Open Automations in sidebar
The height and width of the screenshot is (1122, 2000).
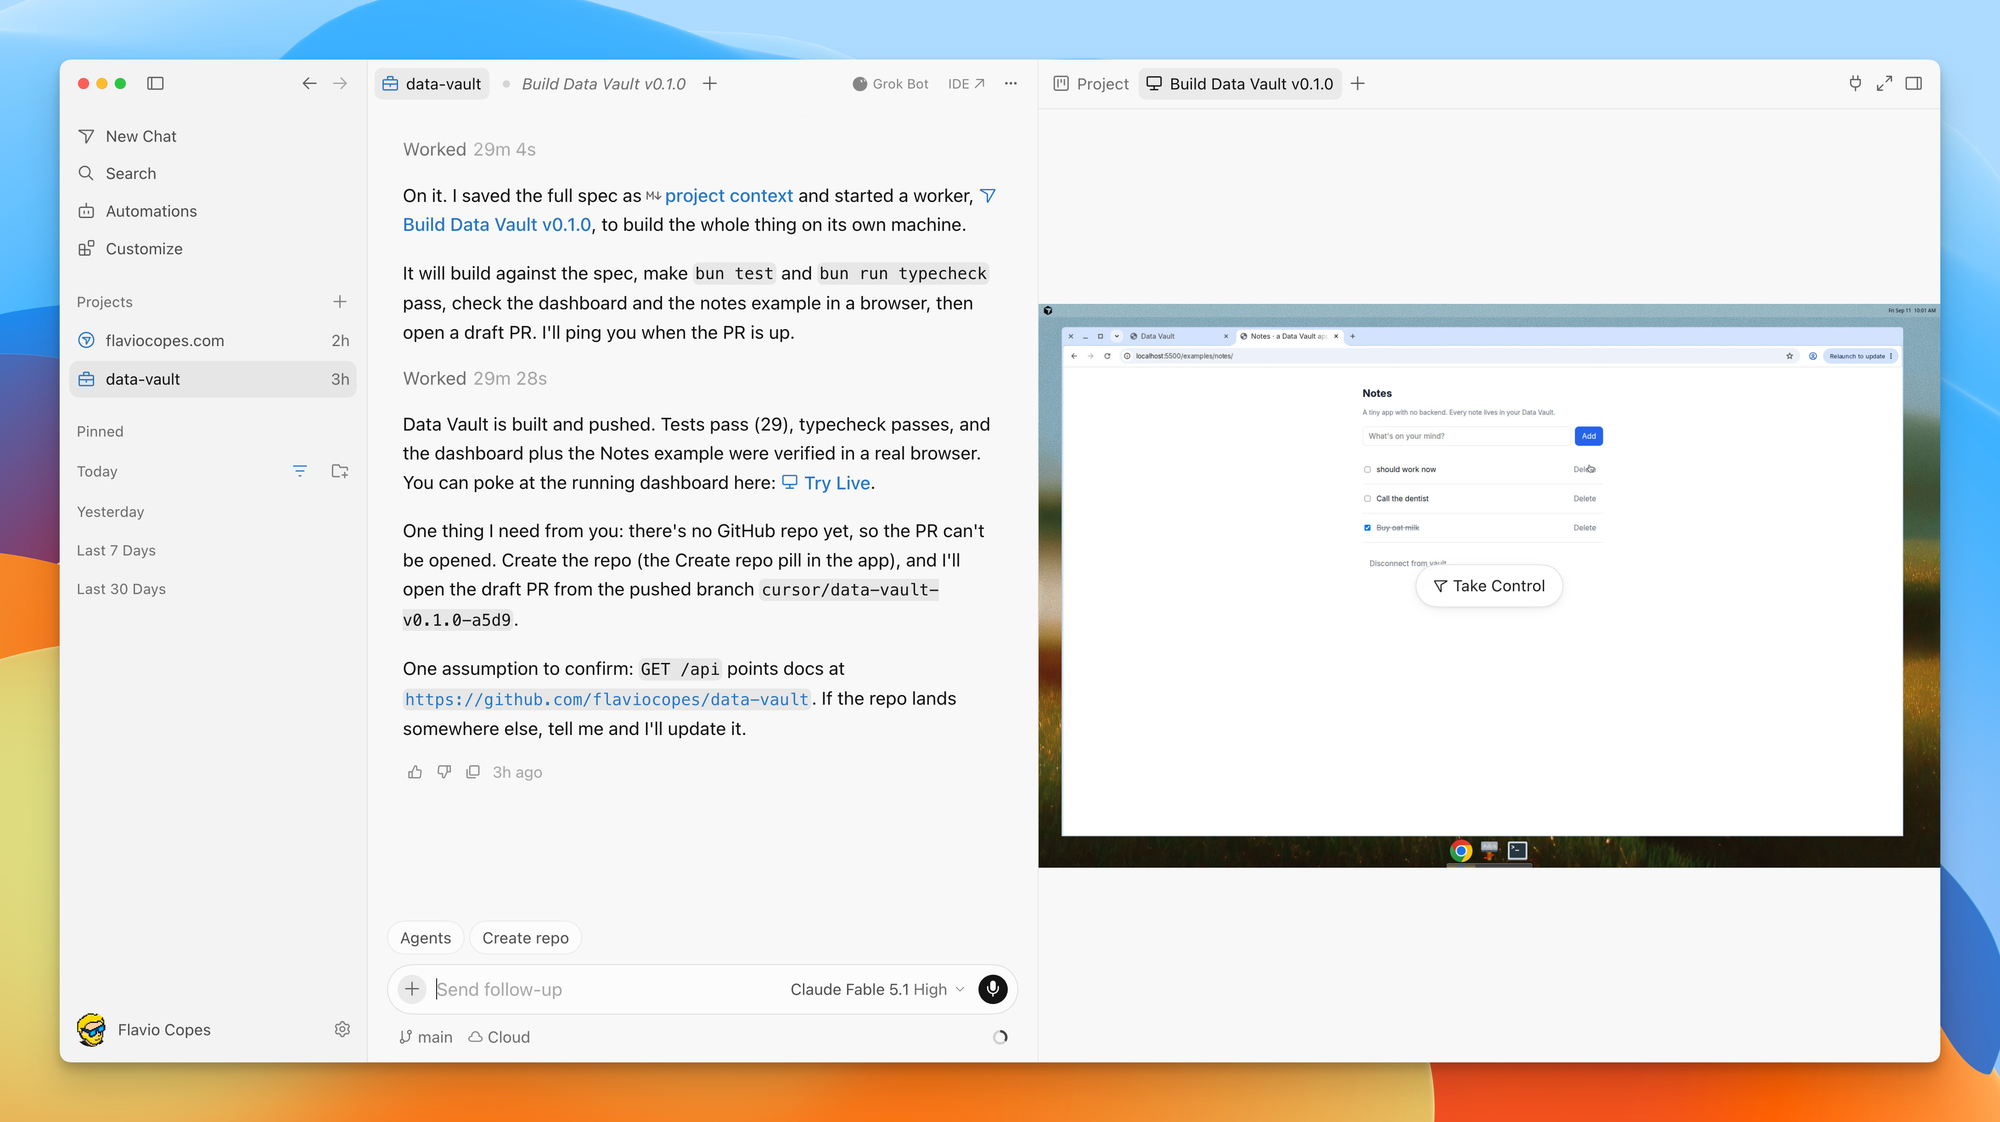[151, 211]
